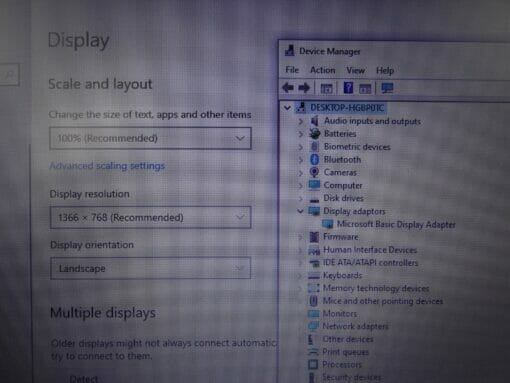Screen dimensions: 510x383
Task: Select the Network adapters icon
Action: tap(313, 326)
